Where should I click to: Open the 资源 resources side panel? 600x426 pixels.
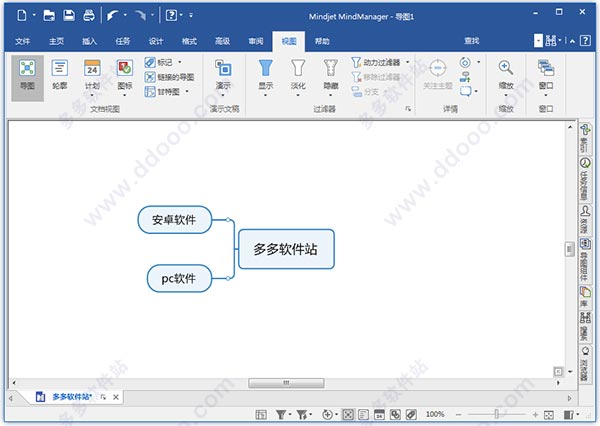click(x=585, y=219)
